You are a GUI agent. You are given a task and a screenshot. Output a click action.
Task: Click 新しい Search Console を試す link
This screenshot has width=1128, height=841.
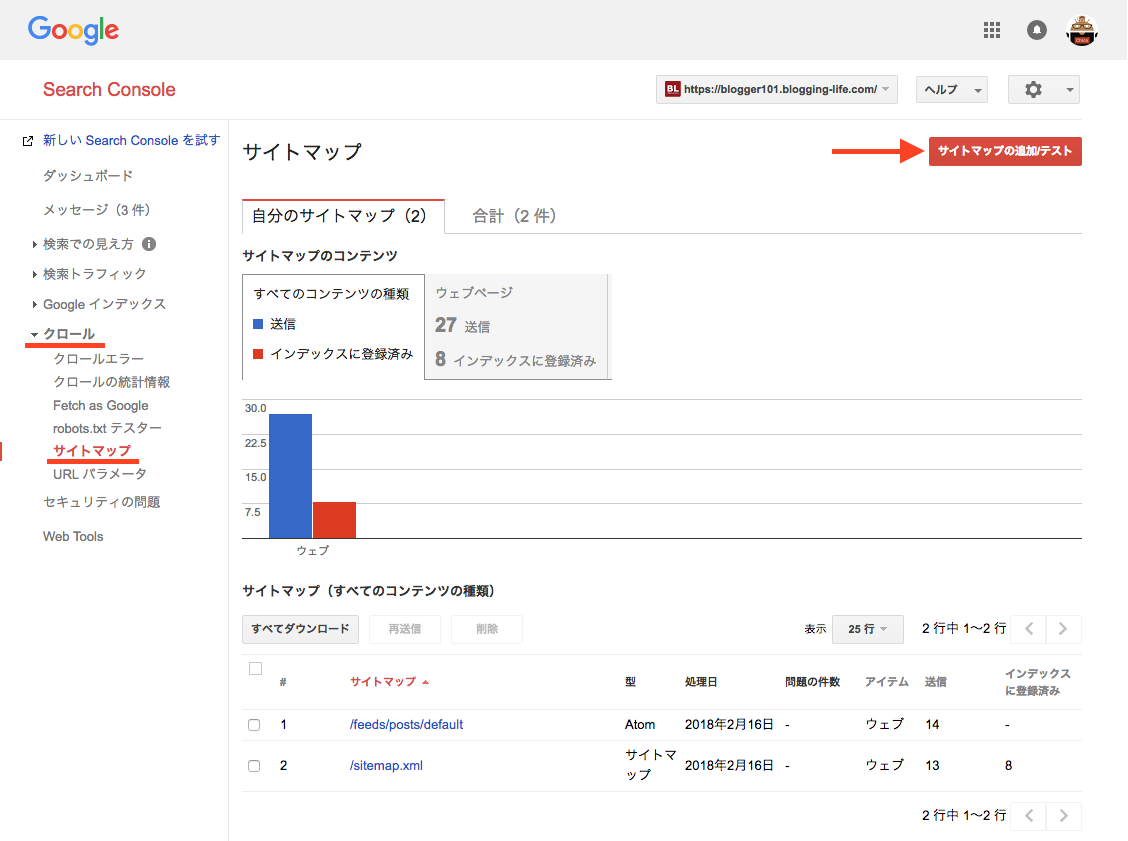click(x=132, y=140)
